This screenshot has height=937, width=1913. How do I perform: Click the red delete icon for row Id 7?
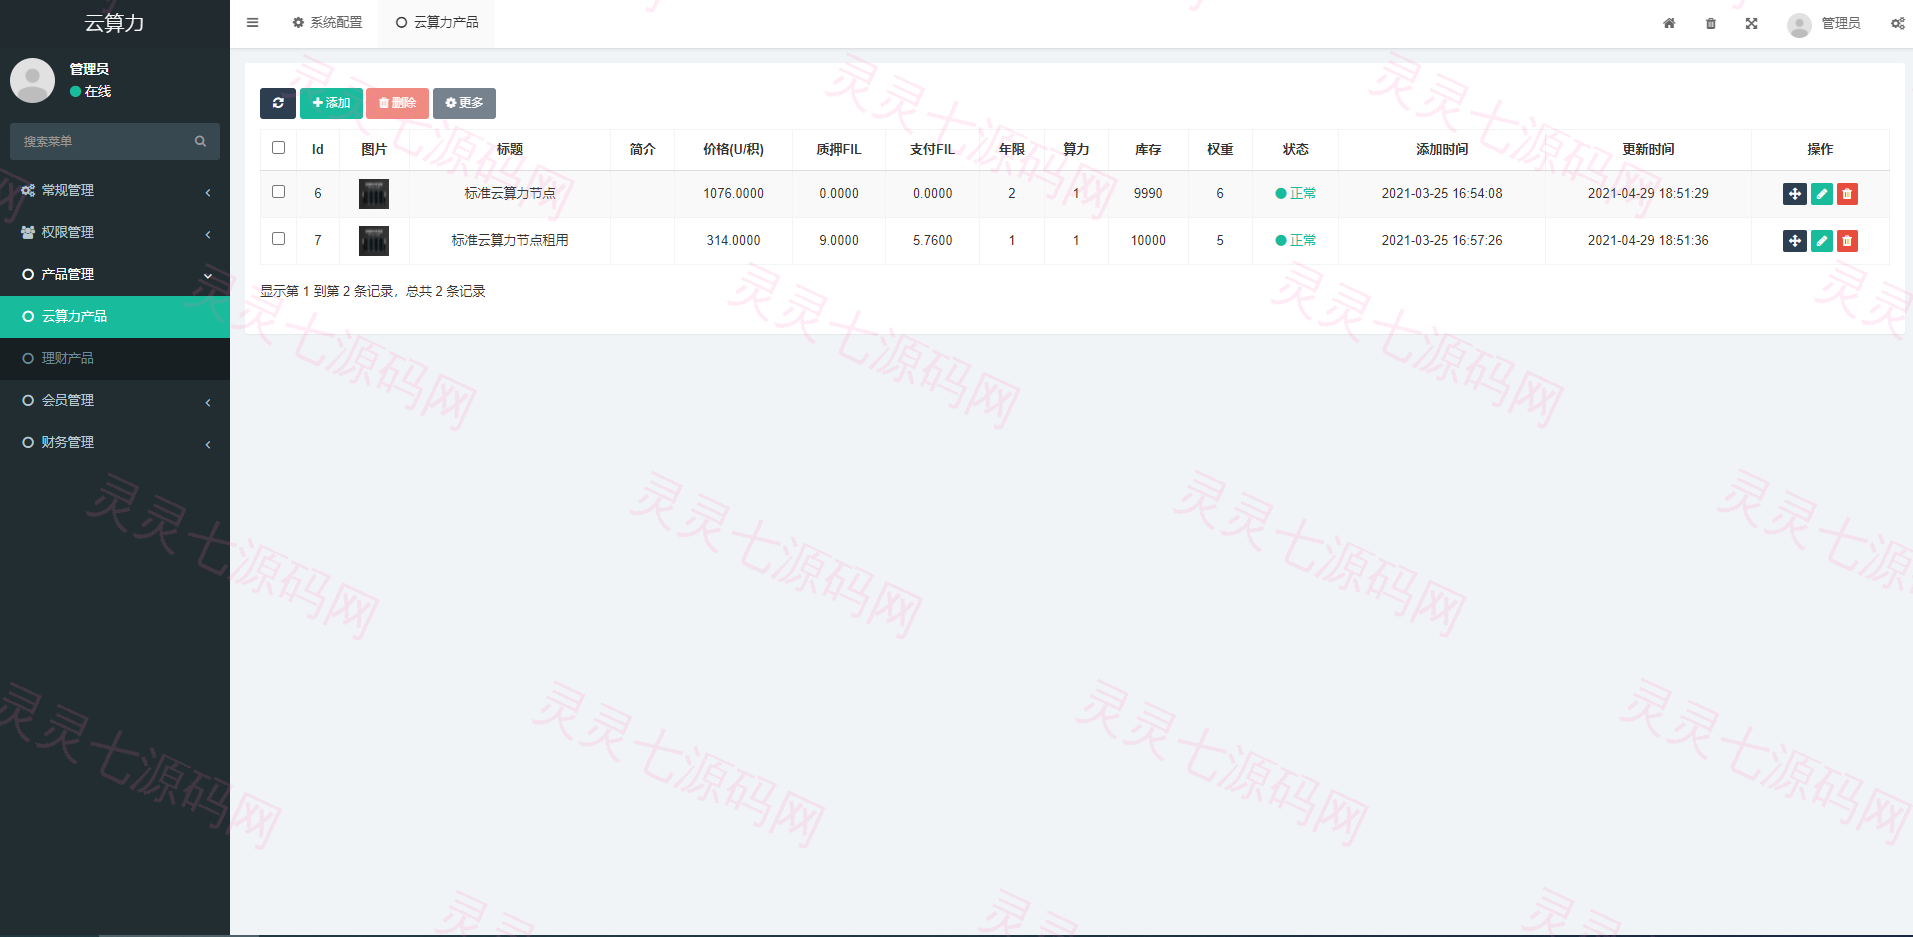coord(1847,241)
